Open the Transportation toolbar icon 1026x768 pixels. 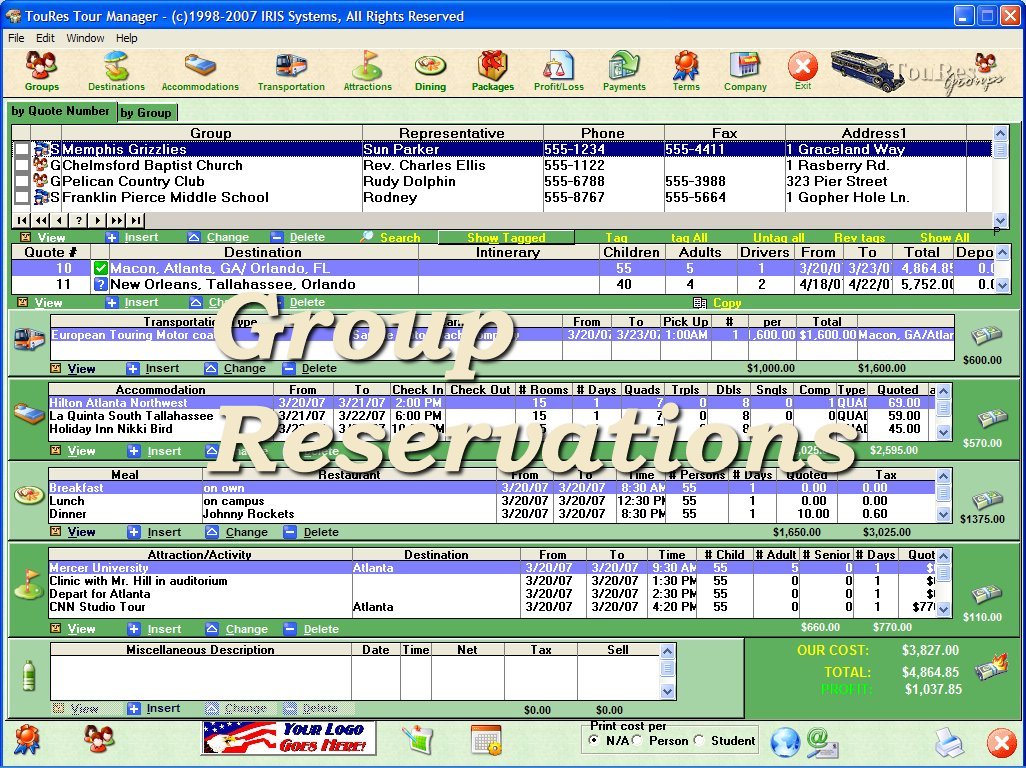pos(291,71)
